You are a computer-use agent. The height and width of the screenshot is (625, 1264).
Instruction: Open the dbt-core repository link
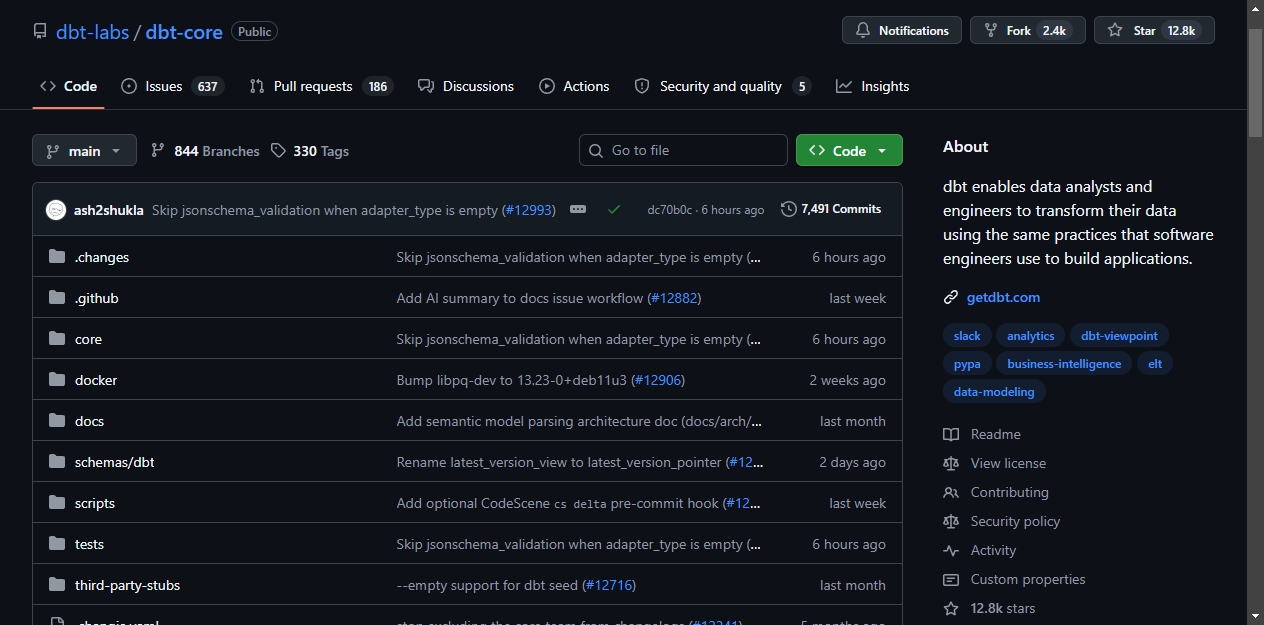point(184,32)
